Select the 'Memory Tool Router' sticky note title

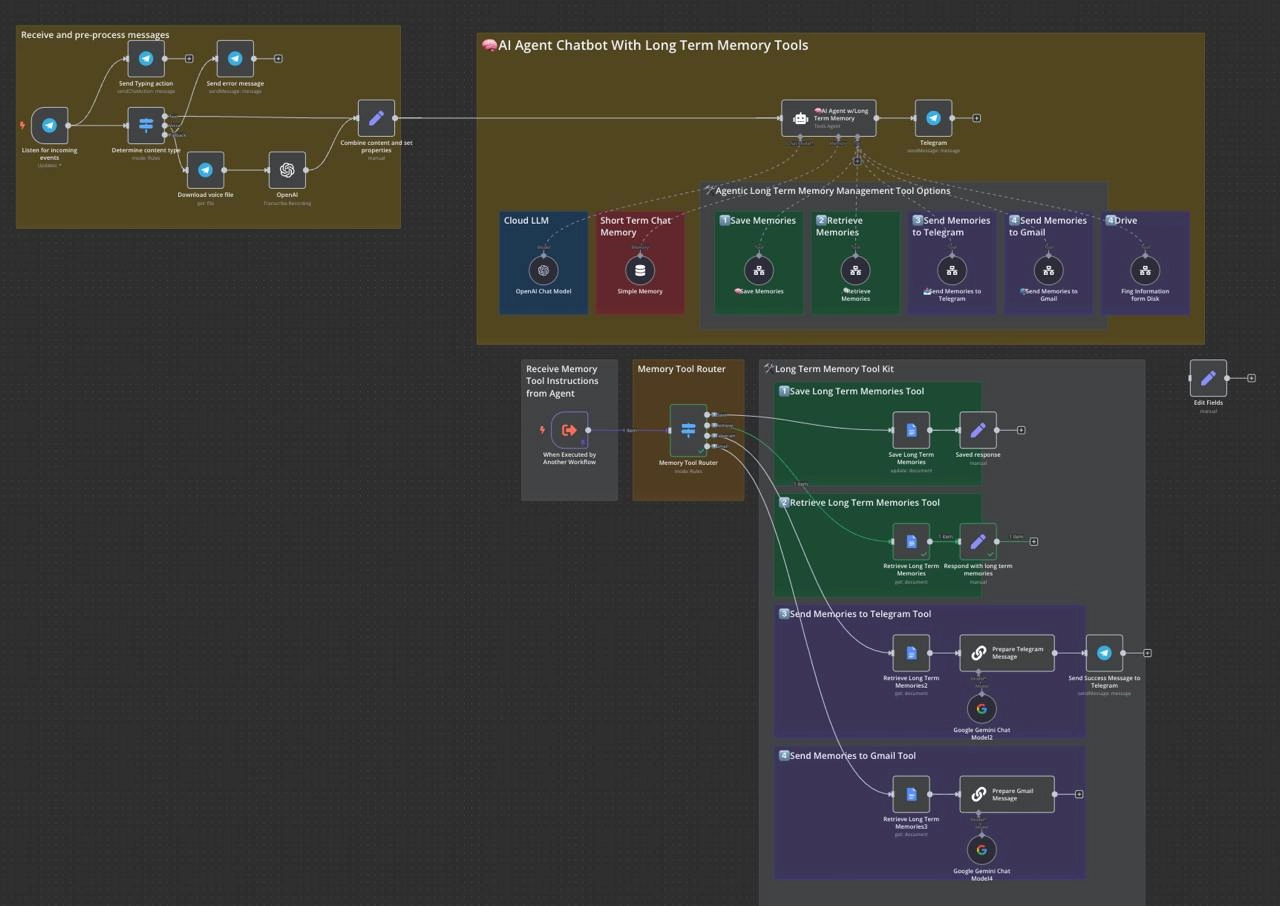[x=682, y=369]
